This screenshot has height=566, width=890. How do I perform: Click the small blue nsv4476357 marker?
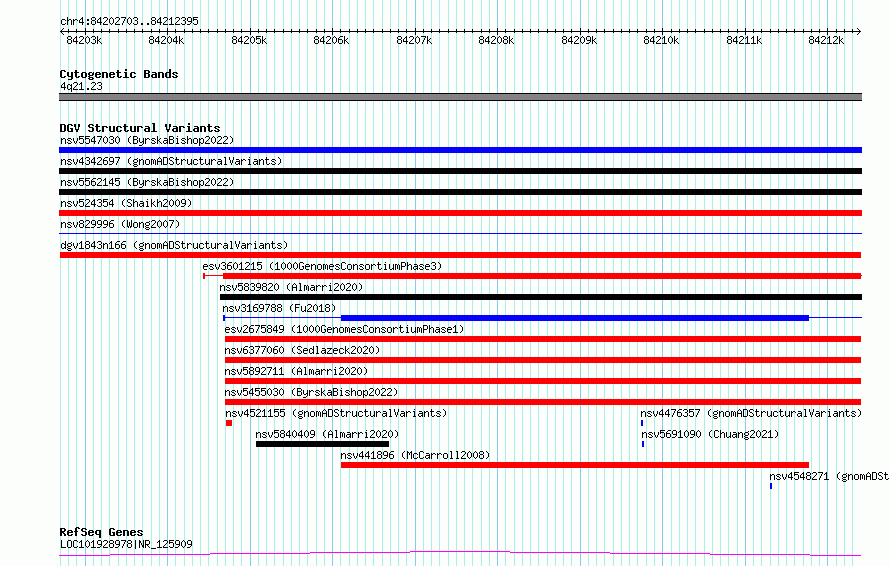click(x=642, y=423)
